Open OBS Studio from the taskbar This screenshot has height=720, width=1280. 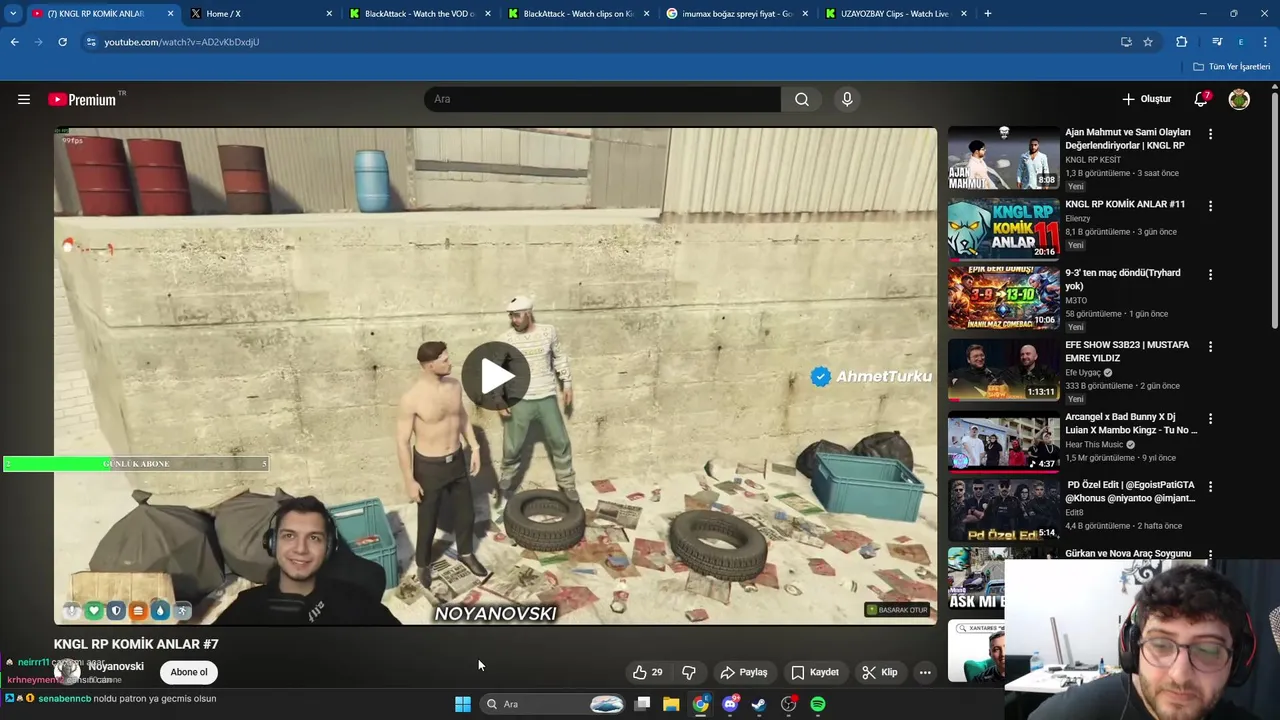789,704
